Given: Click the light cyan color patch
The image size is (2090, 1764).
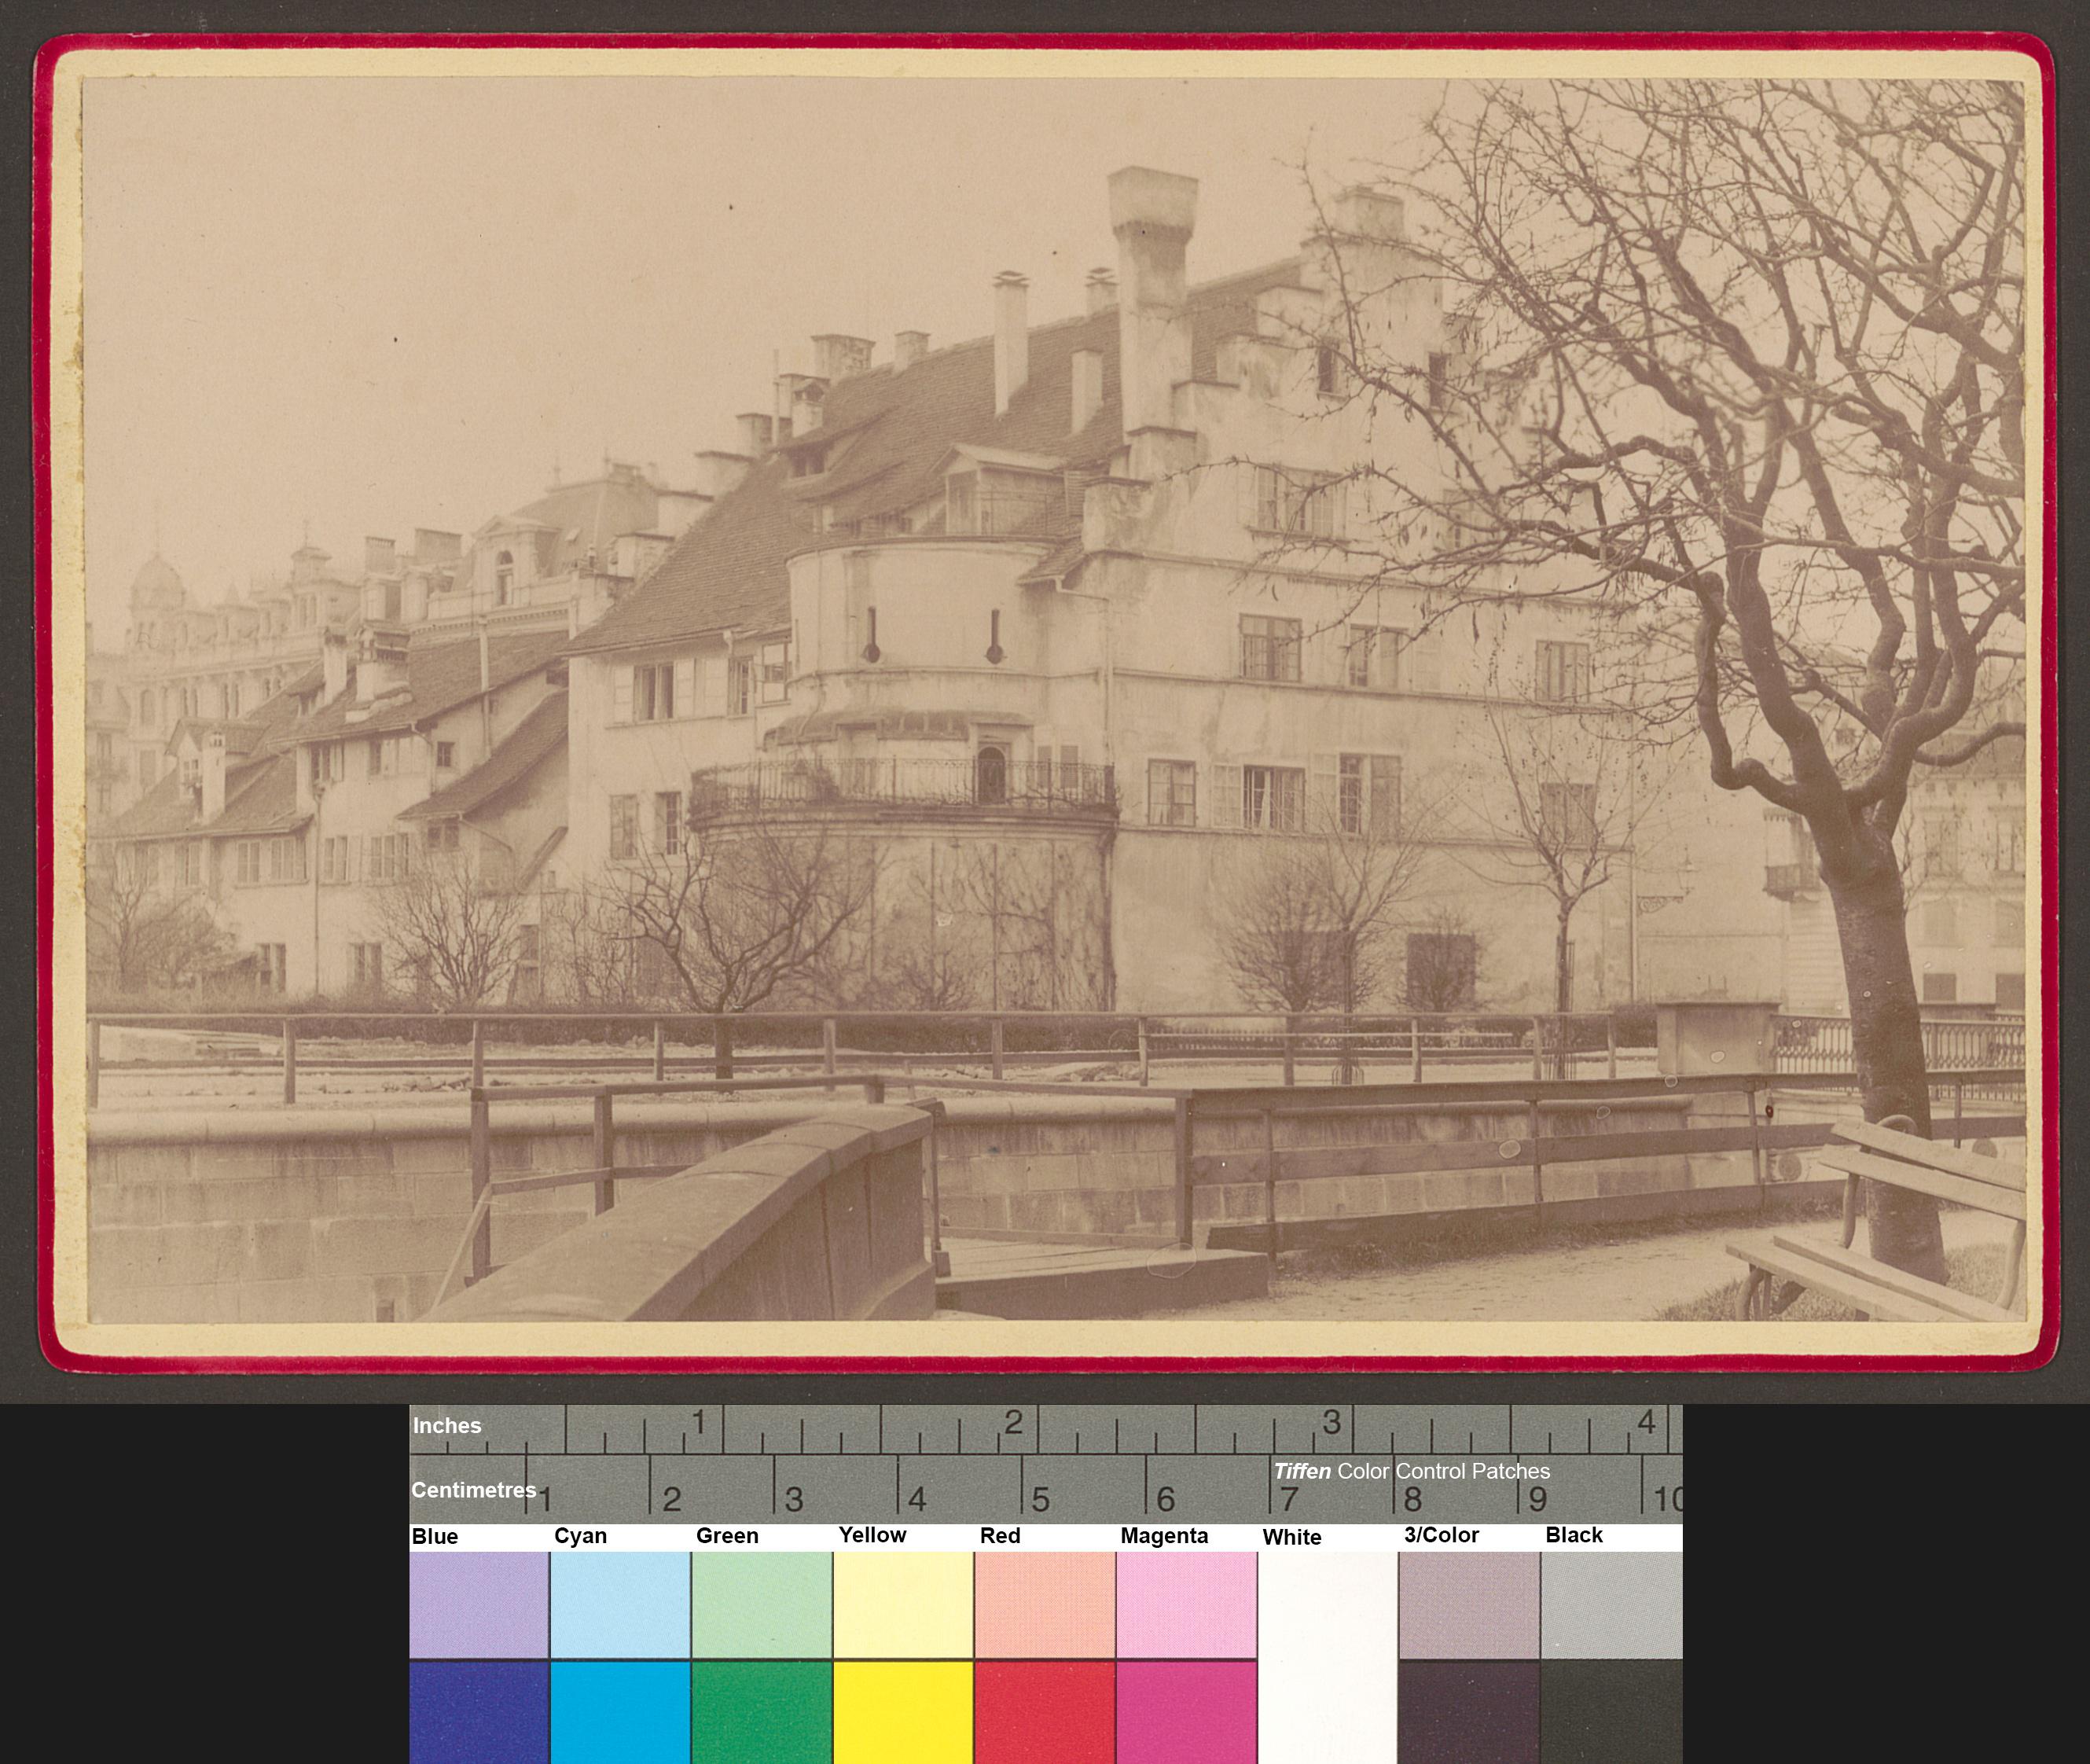Looking at the screenshot, I should (x=620, y=1604).
